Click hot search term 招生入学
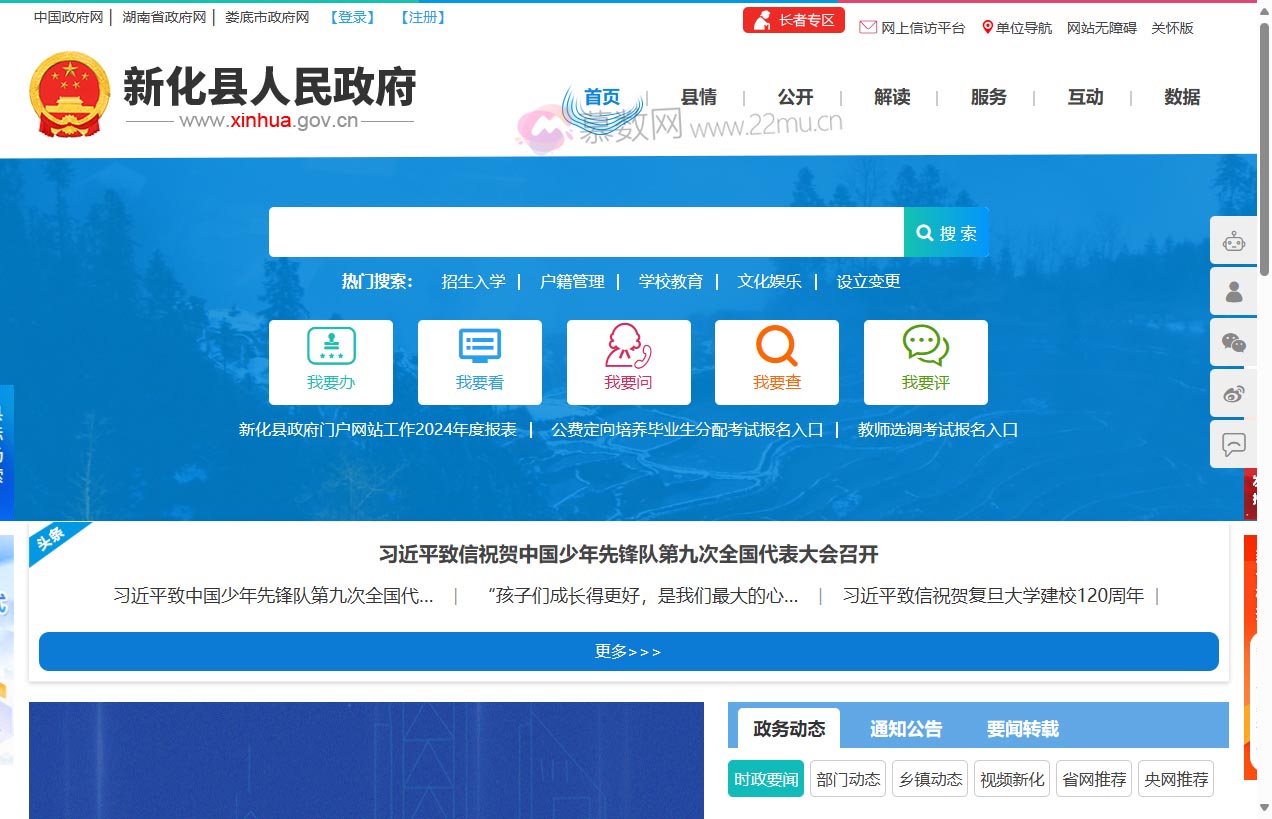This screenshot has height=819, width=1272. (x=473, y=281)
